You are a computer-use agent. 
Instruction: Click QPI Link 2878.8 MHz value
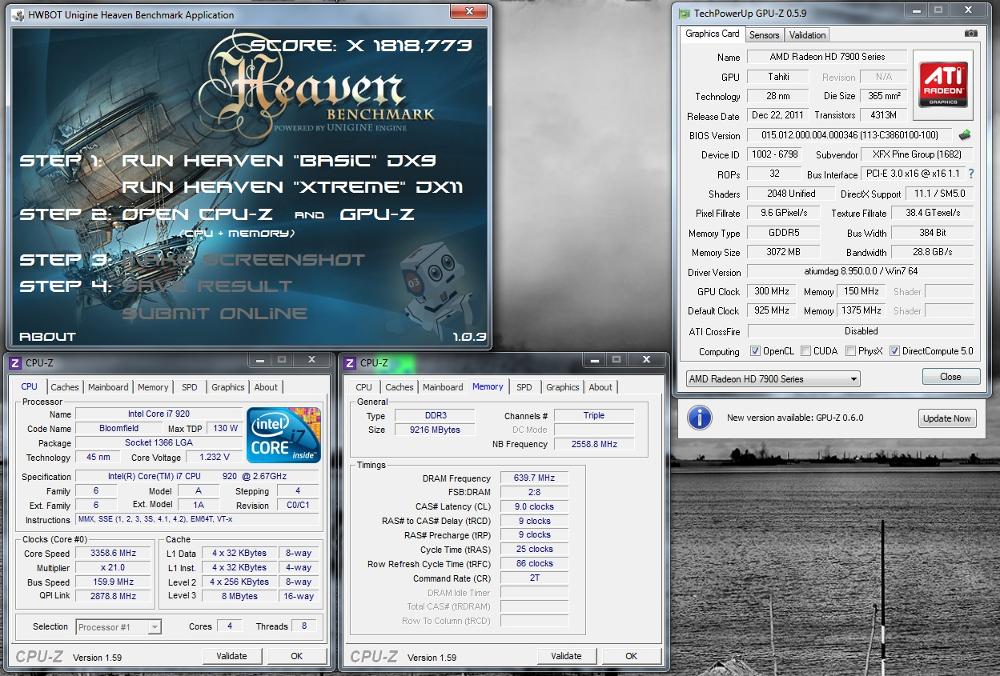click(x=113, y=596)
